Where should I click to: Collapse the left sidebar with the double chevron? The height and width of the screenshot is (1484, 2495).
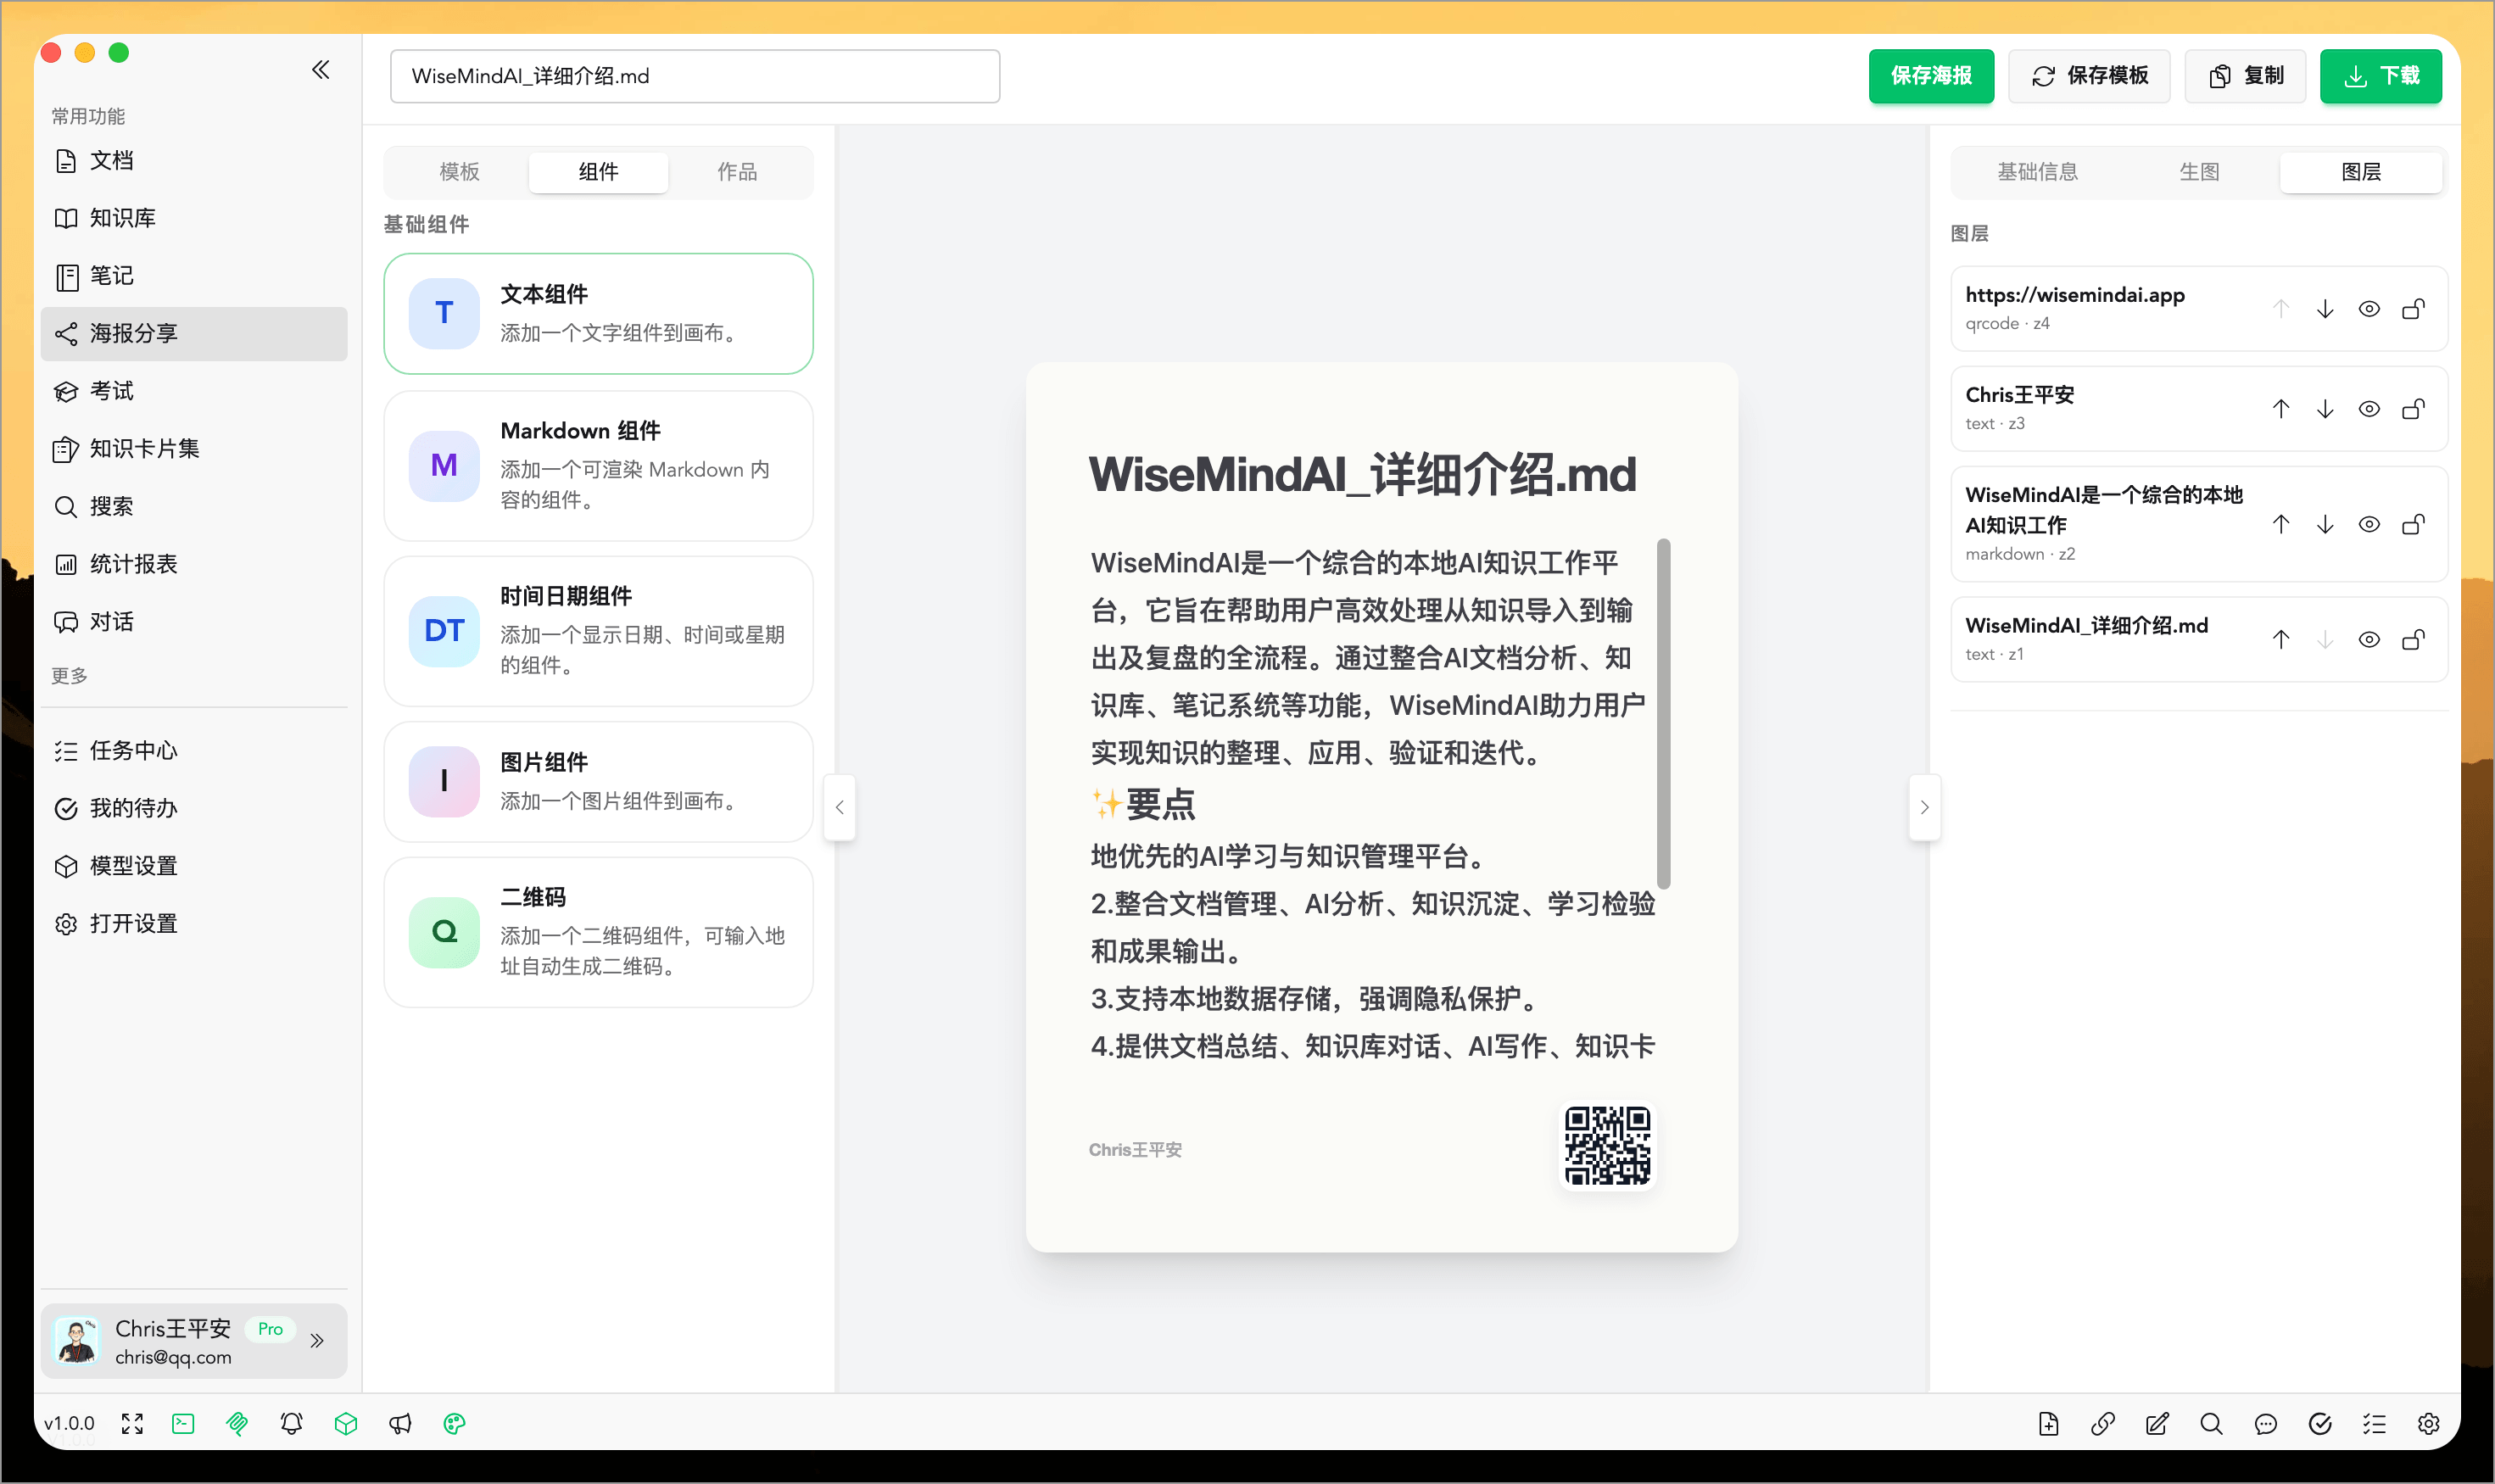(321, 69)
